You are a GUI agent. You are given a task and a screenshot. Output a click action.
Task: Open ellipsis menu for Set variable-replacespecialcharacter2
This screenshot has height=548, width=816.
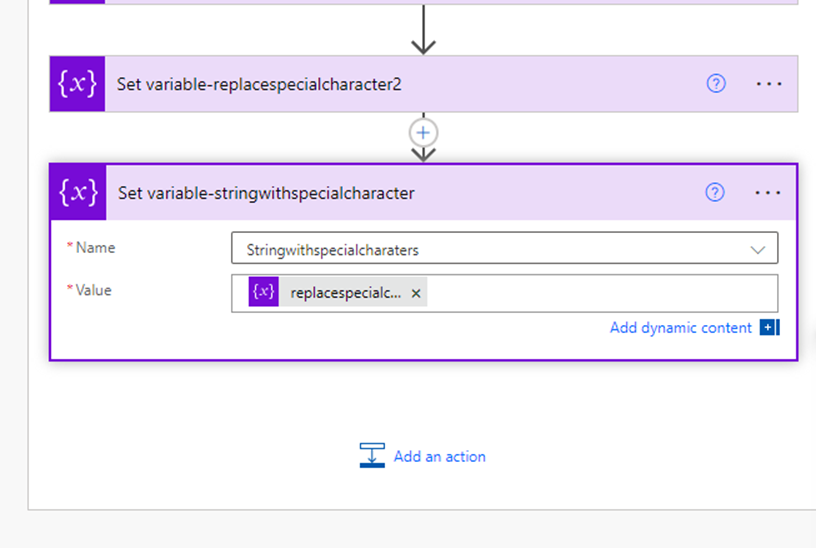point(769,84)
